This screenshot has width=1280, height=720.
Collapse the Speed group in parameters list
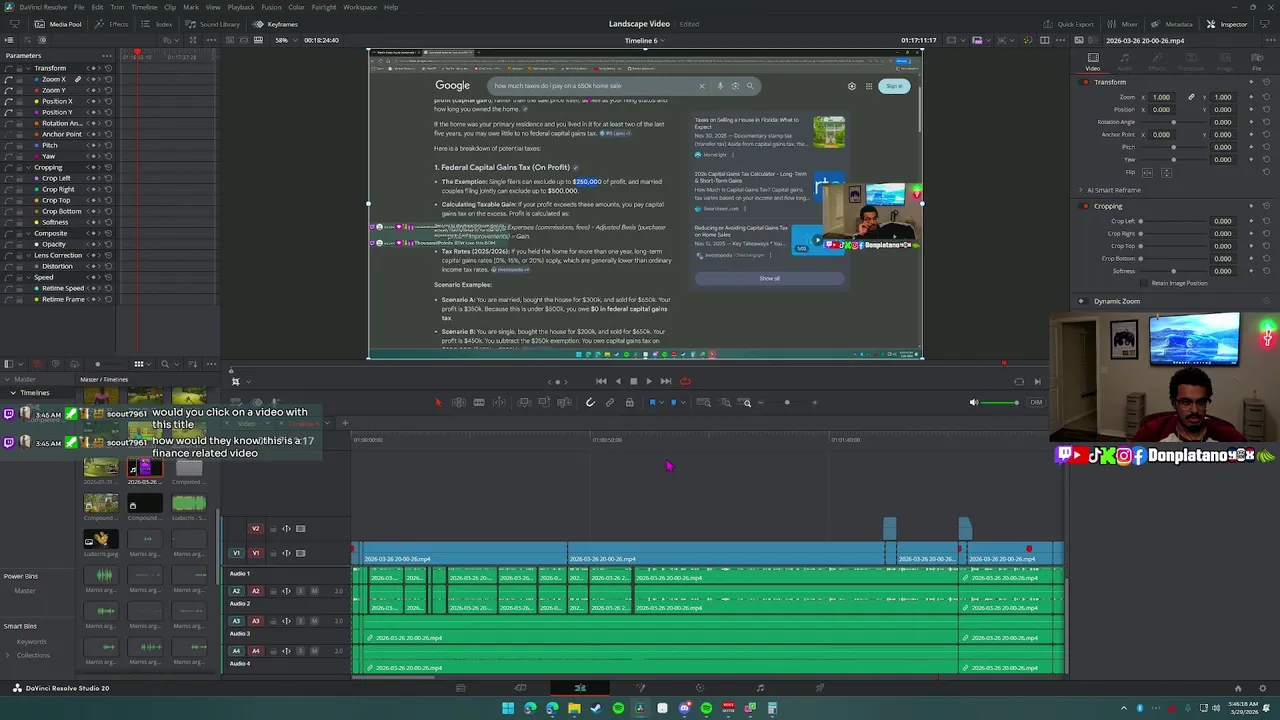click(x=29, y=277)
